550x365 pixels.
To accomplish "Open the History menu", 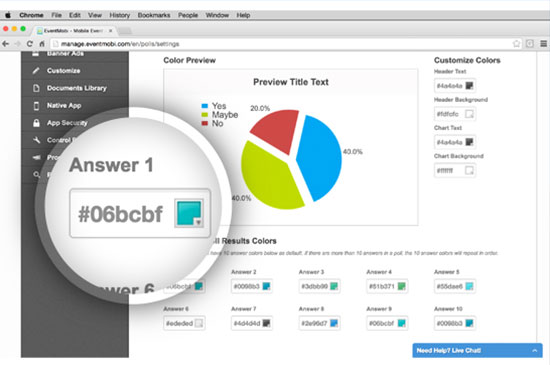I will pyautogui.click(x=120, y=15).
